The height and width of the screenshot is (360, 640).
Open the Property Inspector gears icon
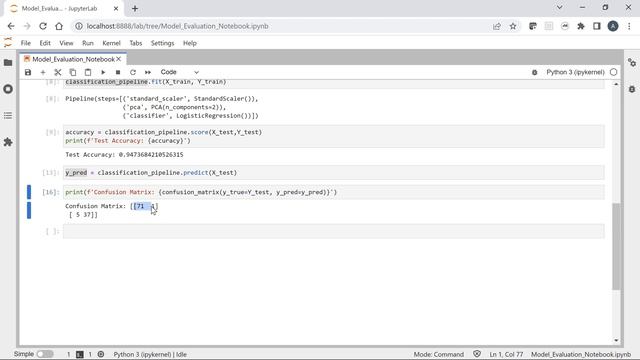pos(632,63)
